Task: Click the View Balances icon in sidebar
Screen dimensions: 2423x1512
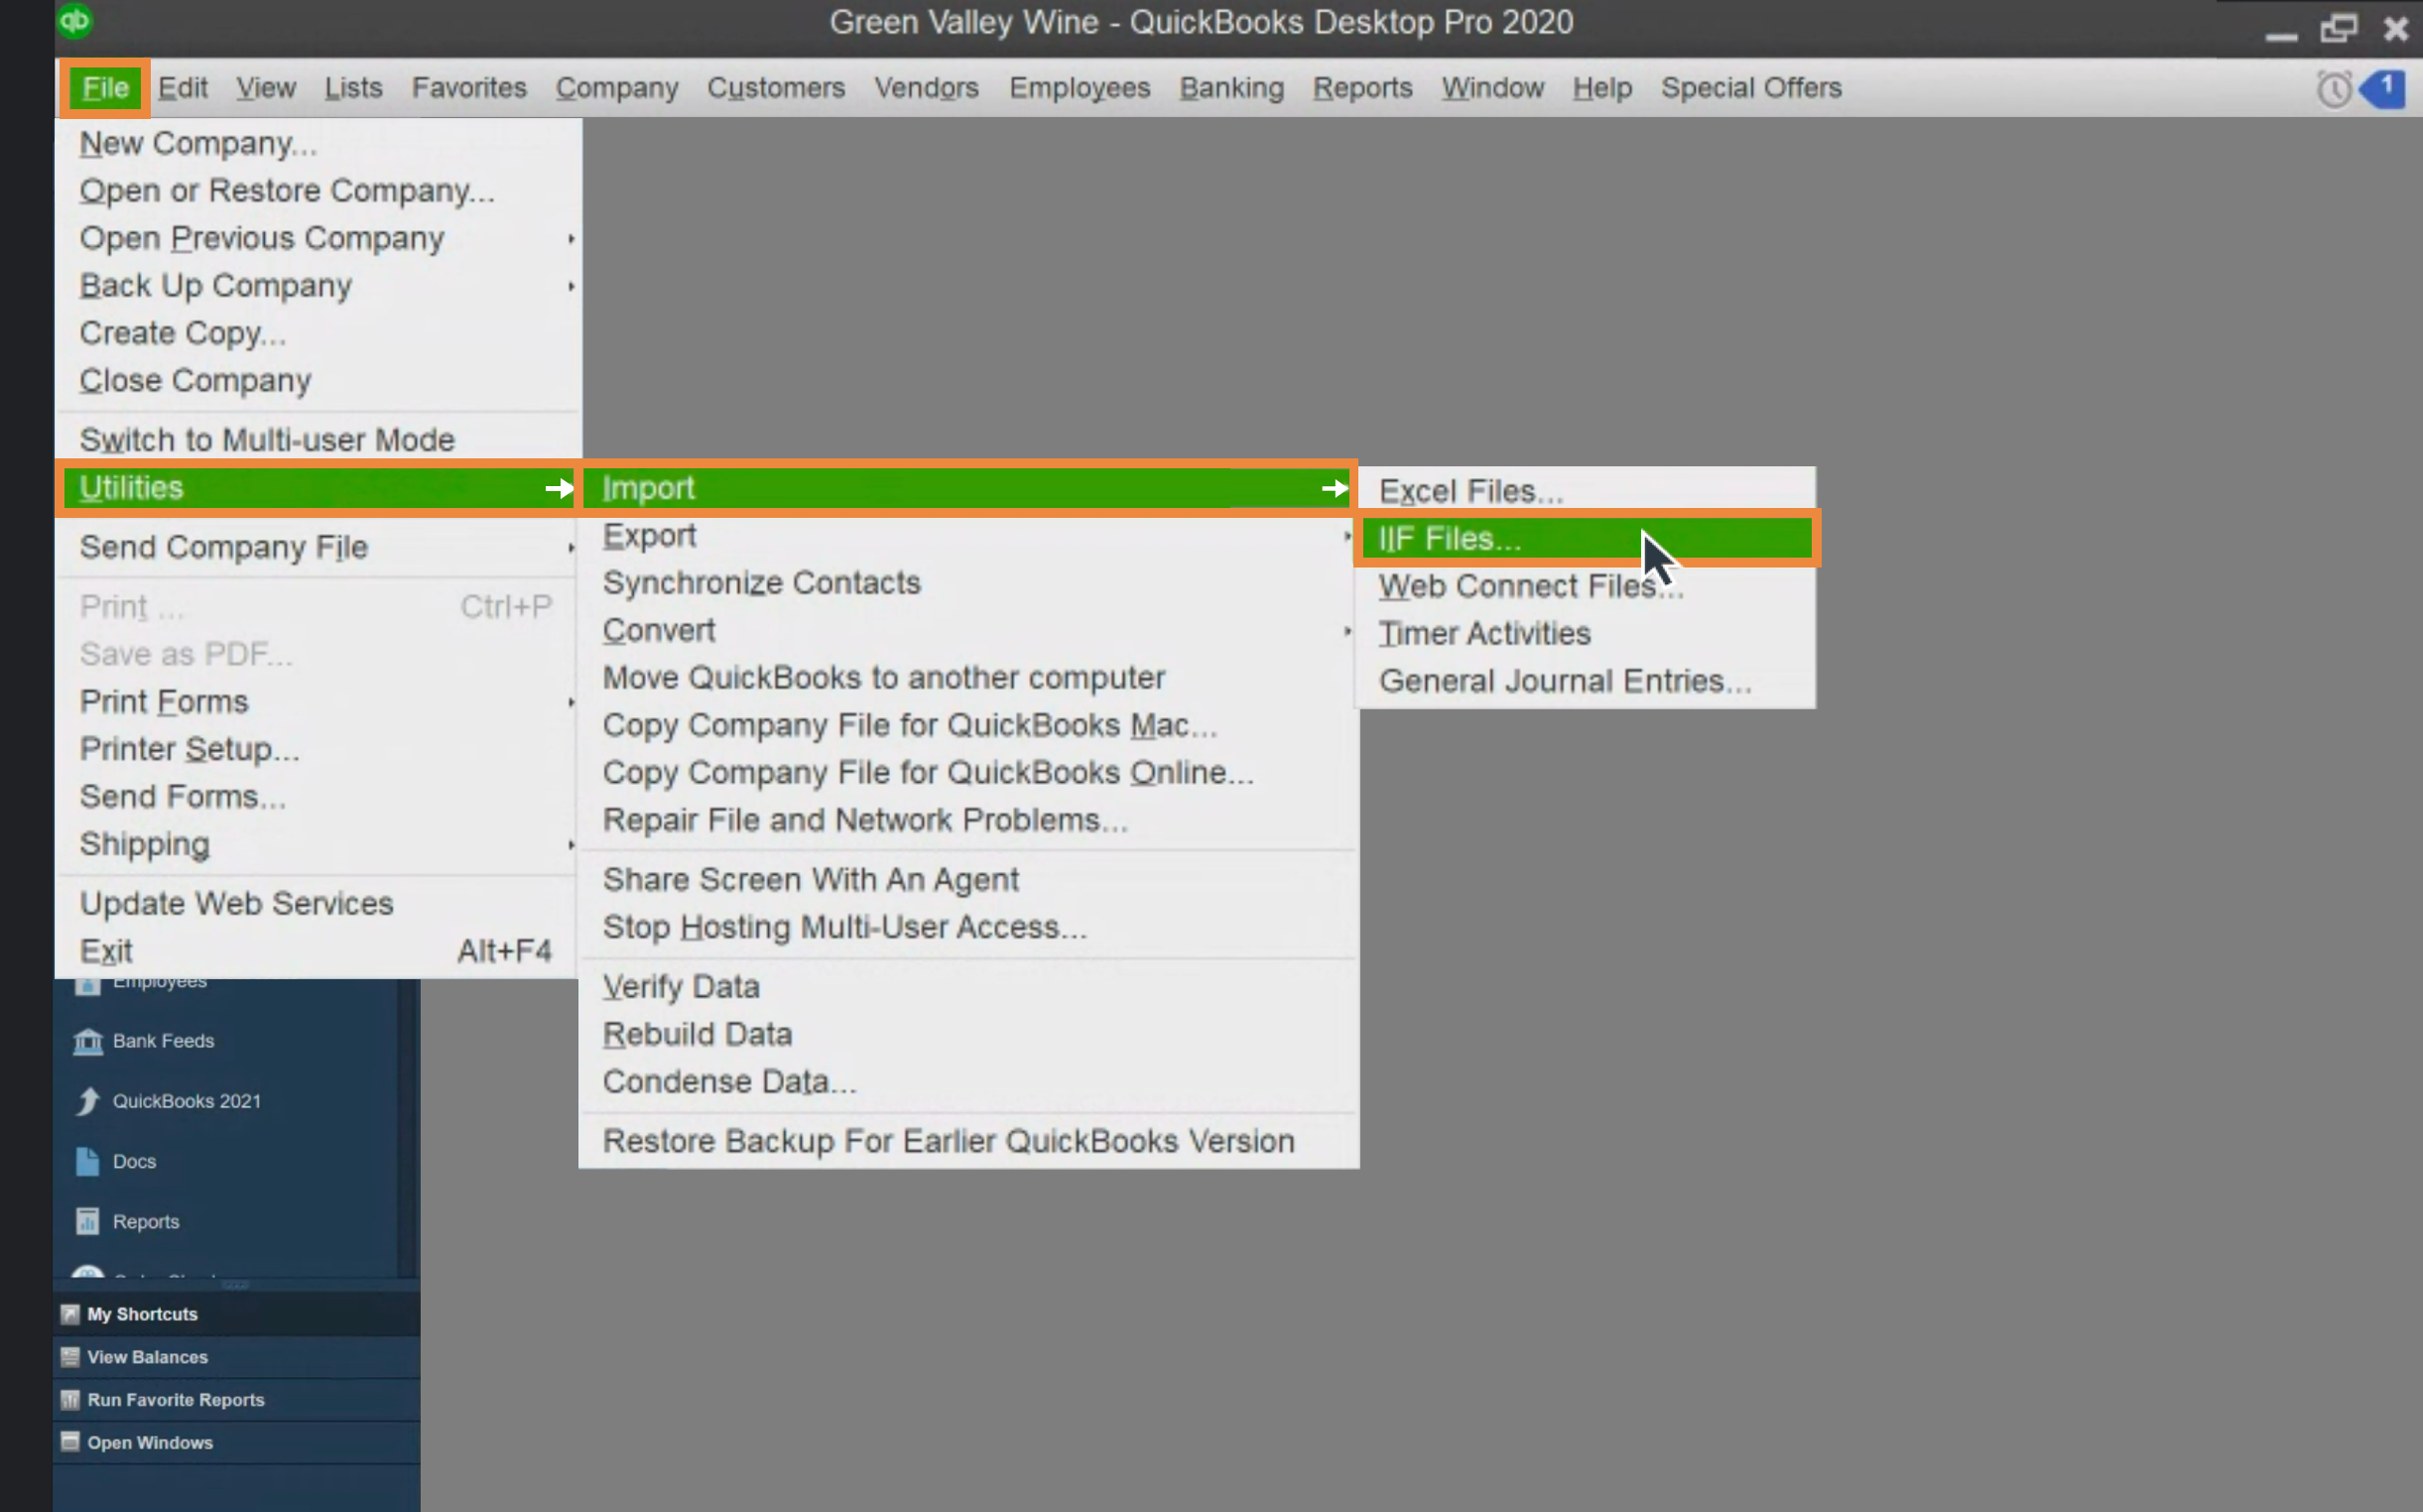Action: [x=71, y=1357]
